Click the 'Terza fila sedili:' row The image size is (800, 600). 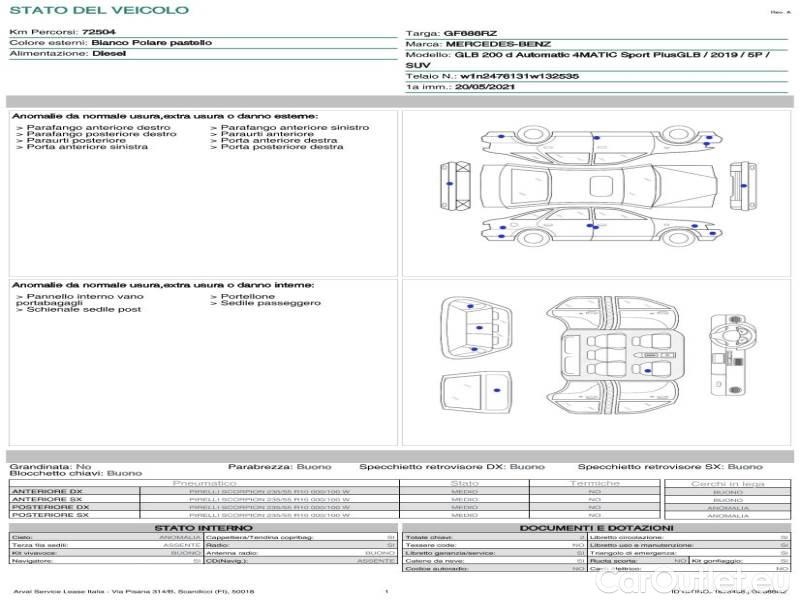pos(106,545)
